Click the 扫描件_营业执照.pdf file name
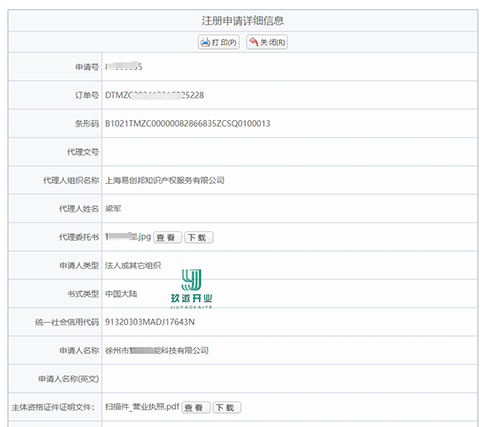This screenshot has height=427, width=500. pyautogui.click(x=142, y=407)
